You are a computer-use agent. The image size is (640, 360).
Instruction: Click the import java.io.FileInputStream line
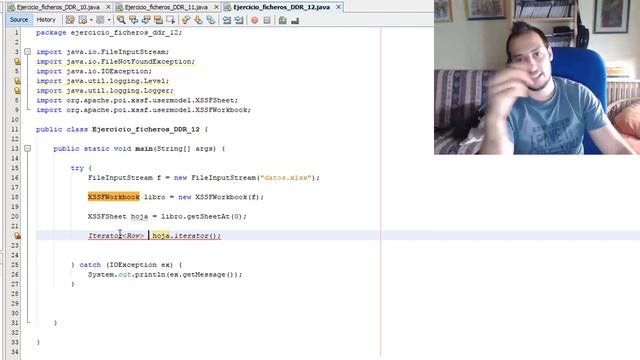pyautogui.click(x=102, y=52)
